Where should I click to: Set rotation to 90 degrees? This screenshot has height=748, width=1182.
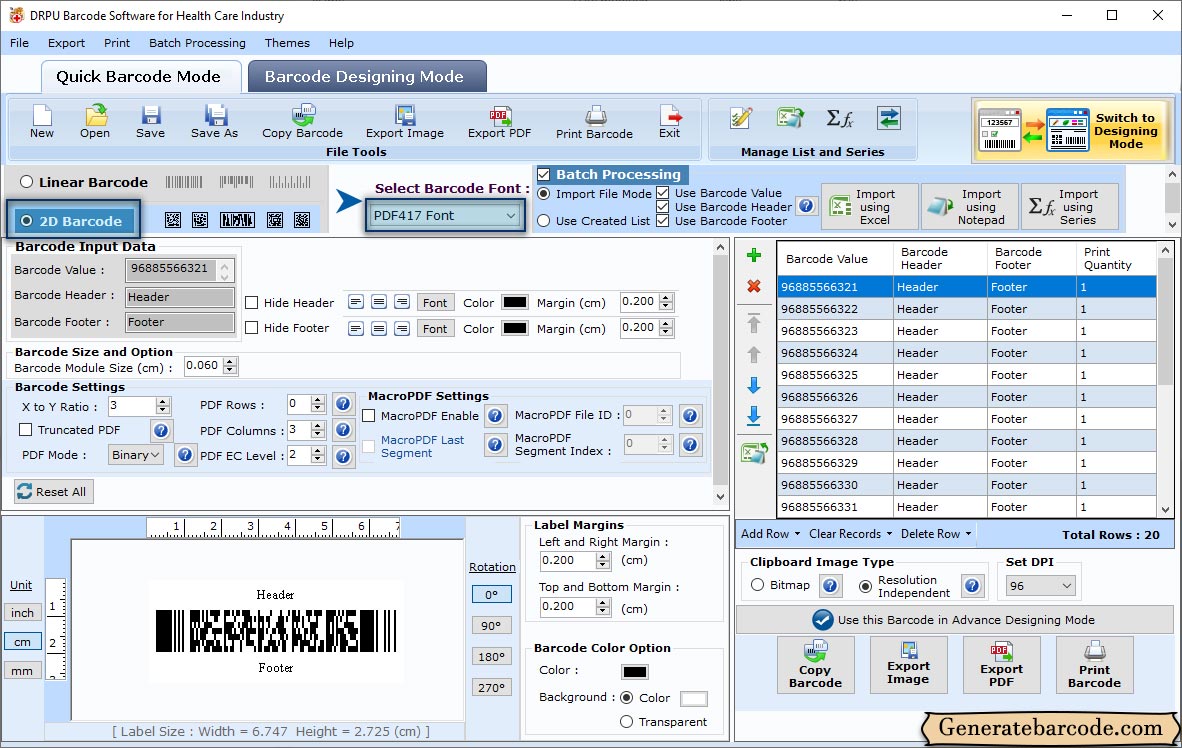[491, 625]
